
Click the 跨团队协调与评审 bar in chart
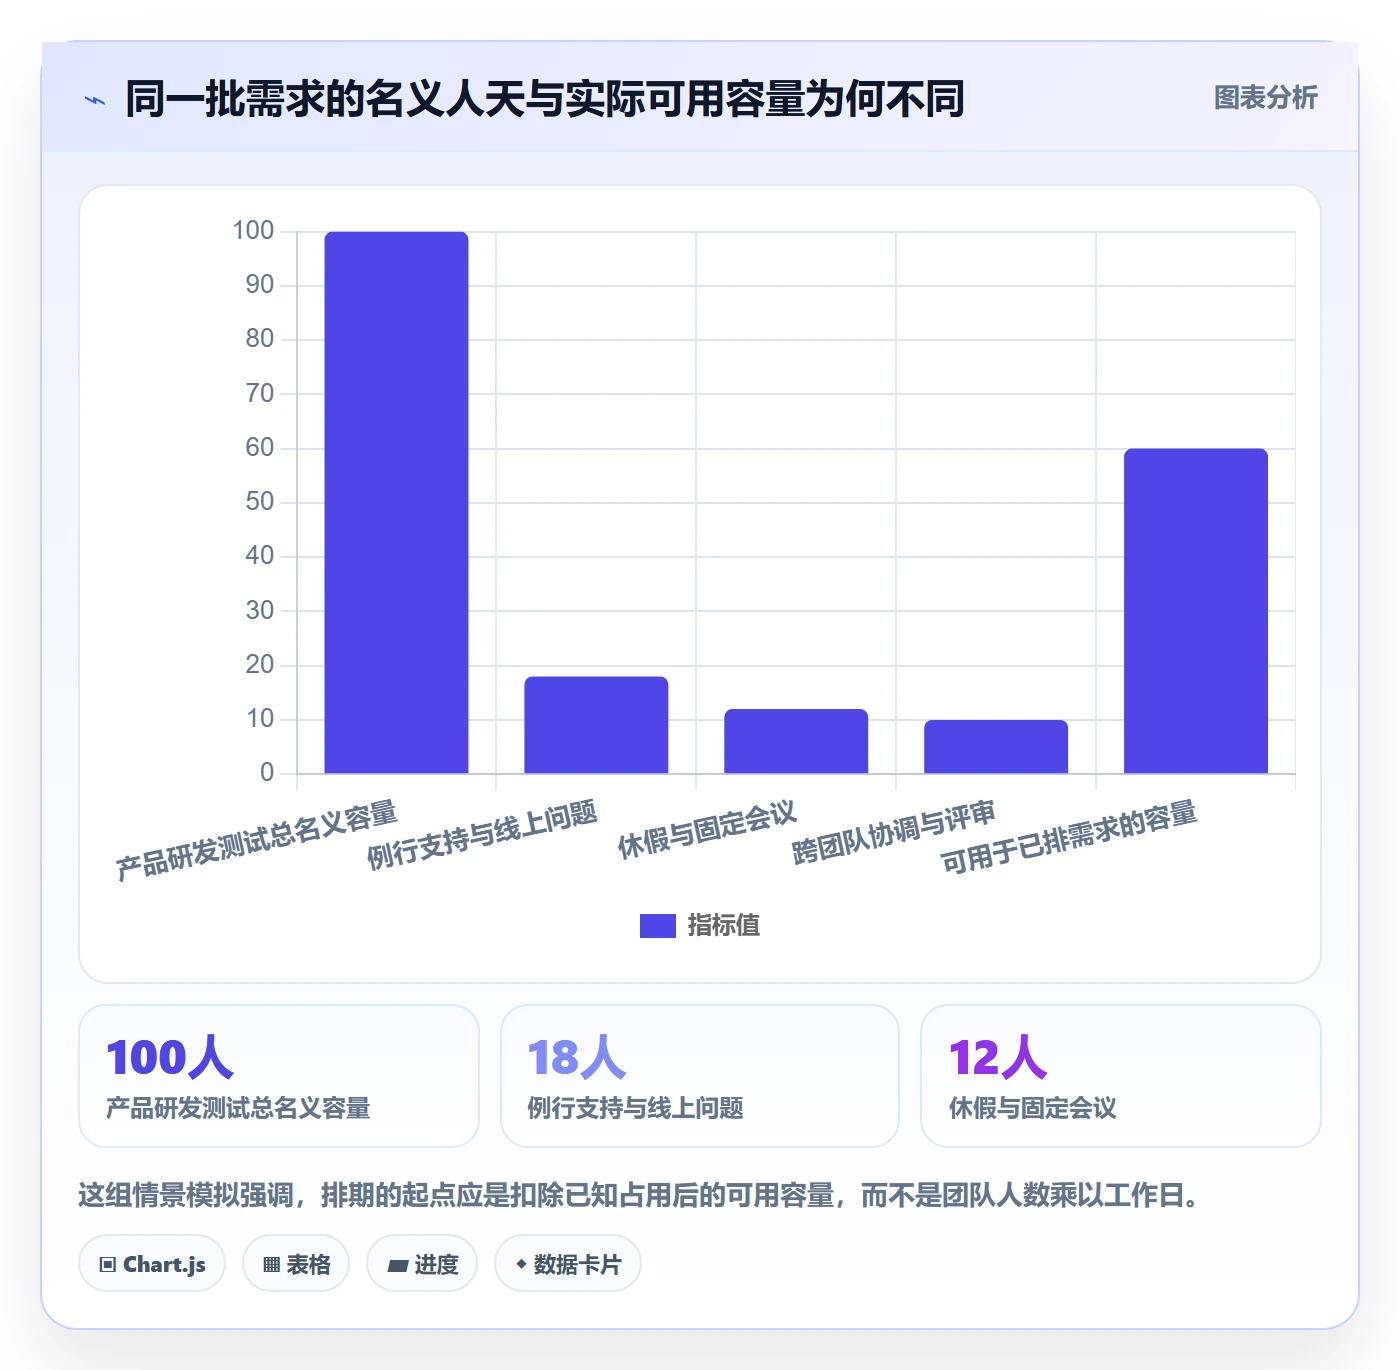coord(996,746)
